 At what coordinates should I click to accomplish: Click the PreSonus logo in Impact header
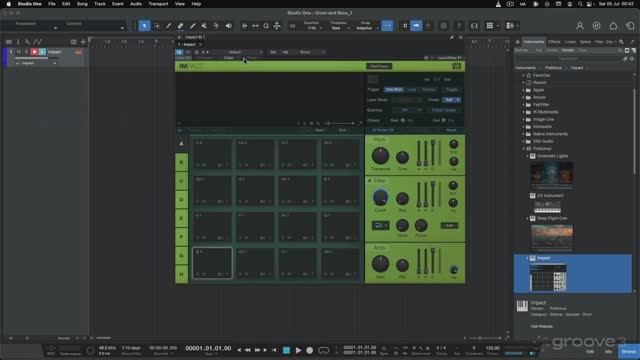coord(457,66)
